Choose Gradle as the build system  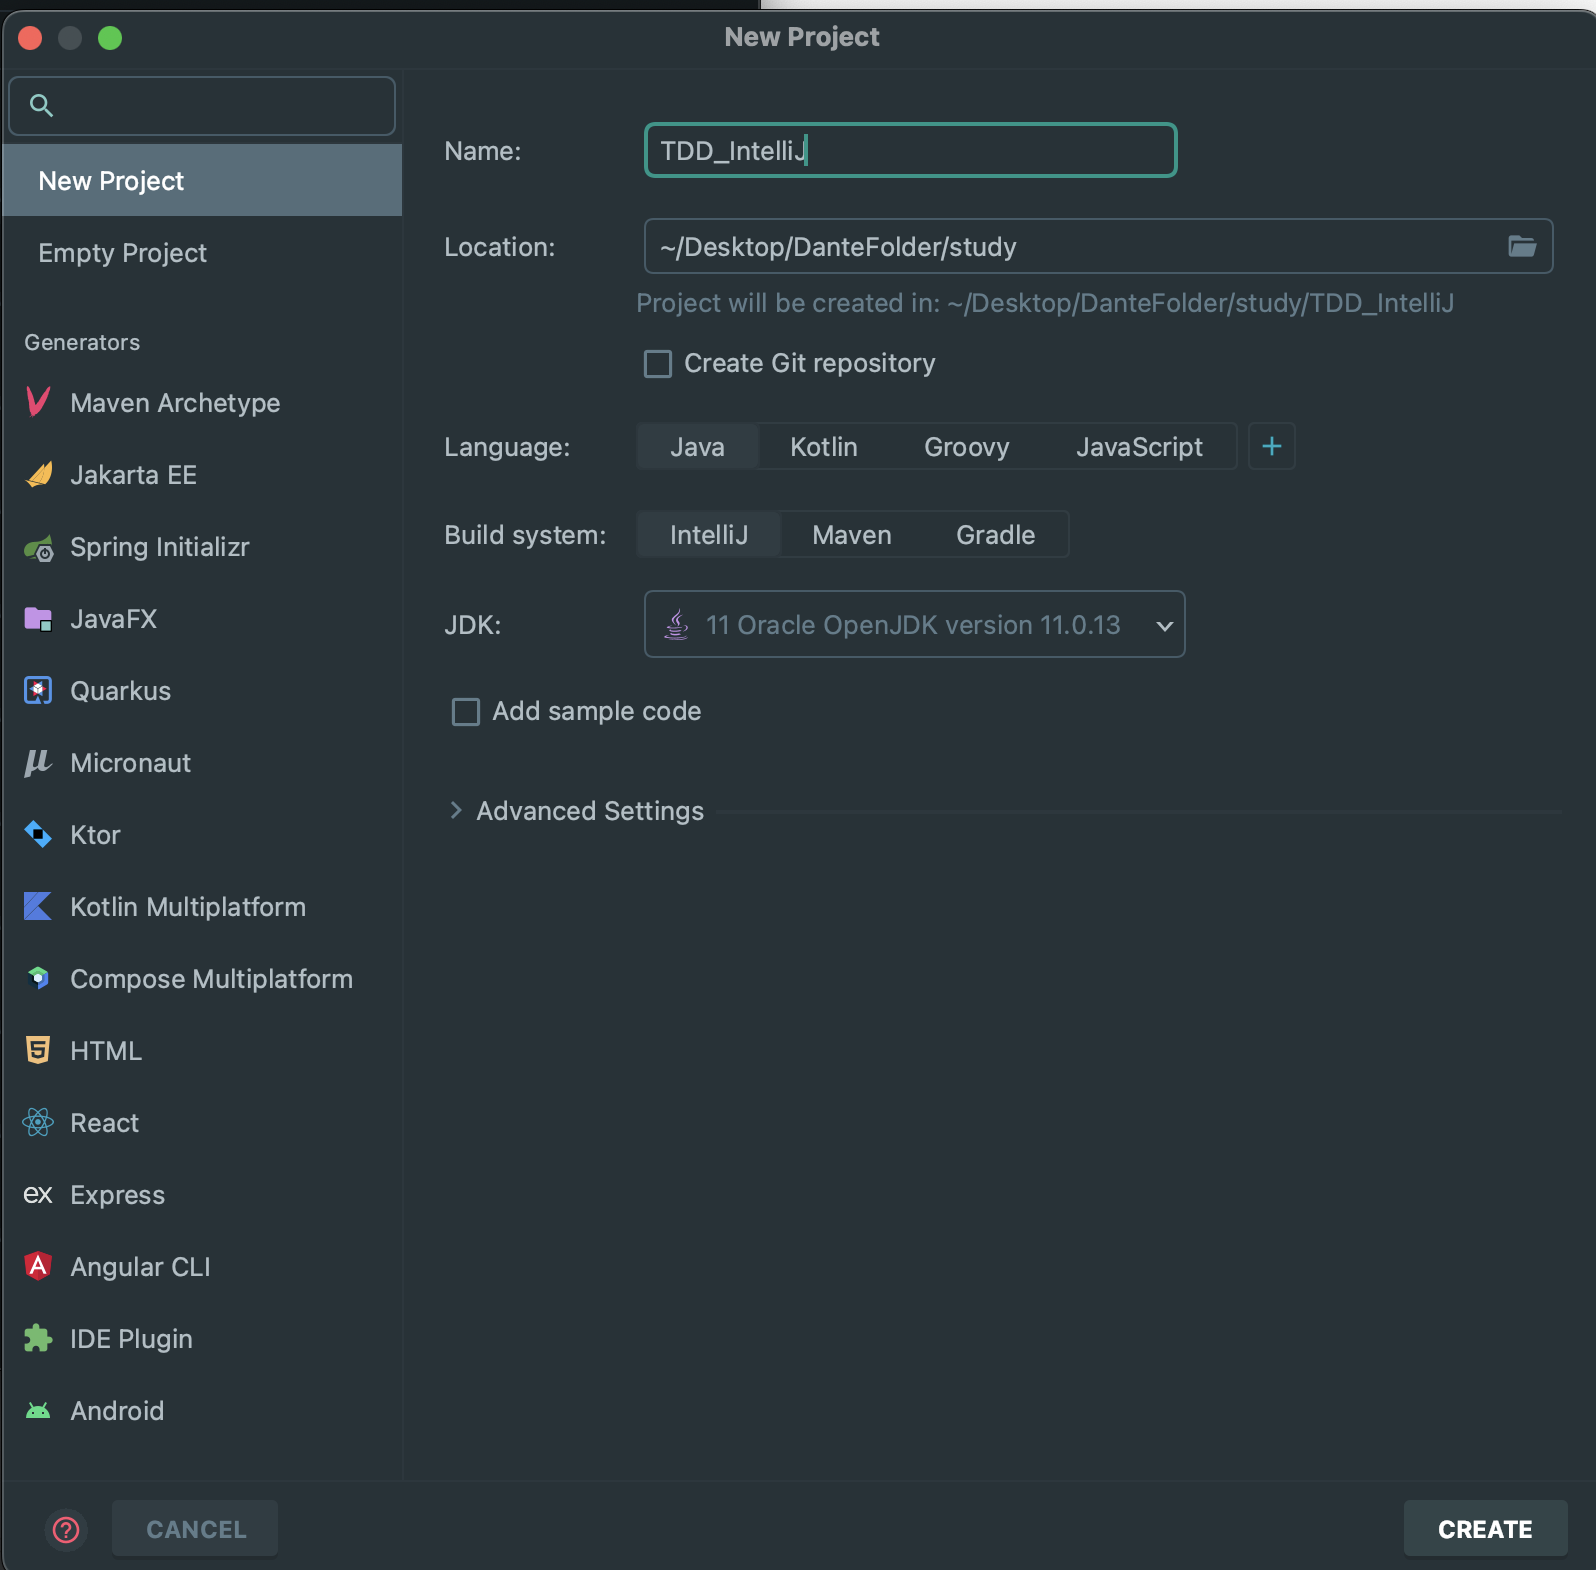[x=996, y=534]
